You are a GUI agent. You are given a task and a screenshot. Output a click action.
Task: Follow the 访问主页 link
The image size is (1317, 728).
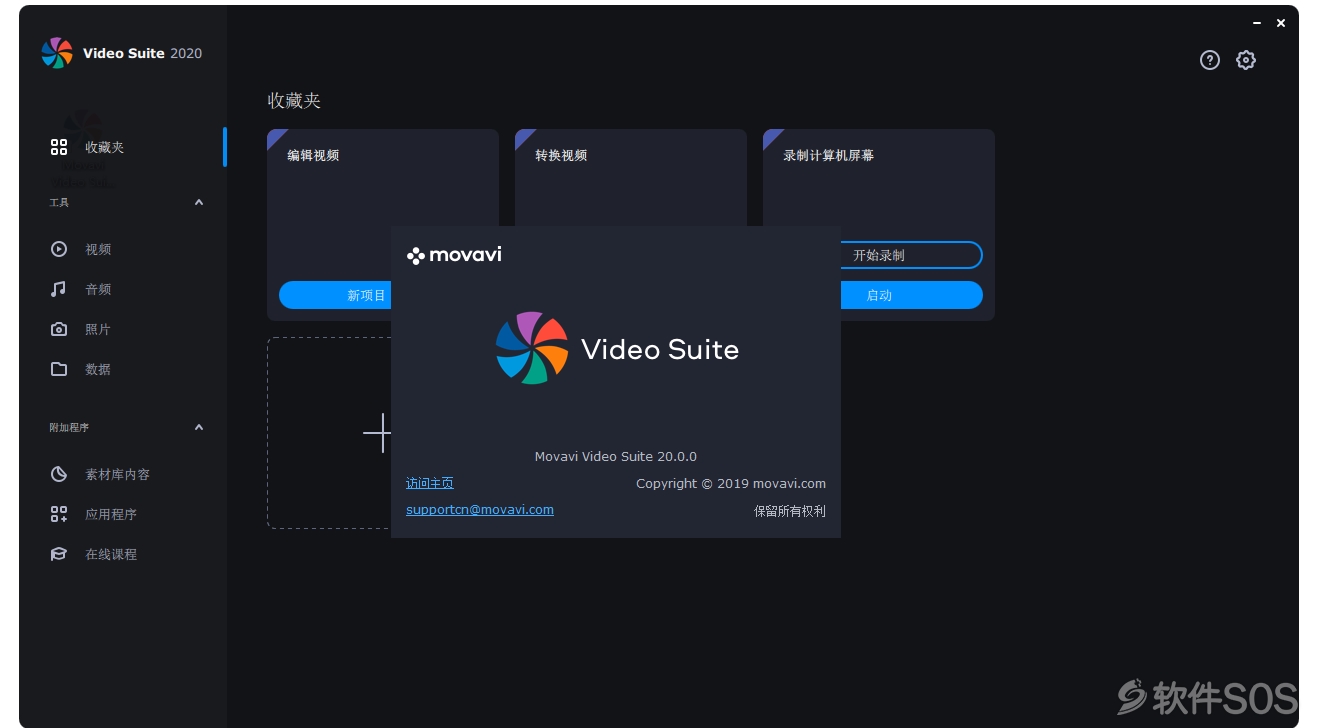coord(430,483)
